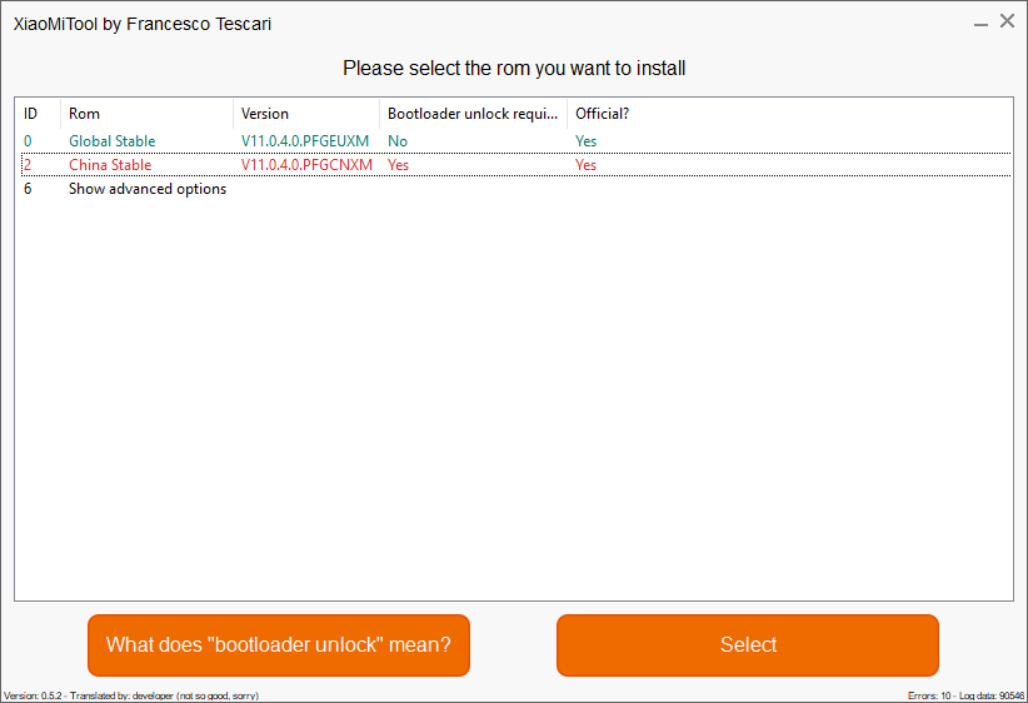Click the Bootloader unlock requi... column header
Image resolution: width=1028 pixels, height=703 pixels.
[473, 113]
